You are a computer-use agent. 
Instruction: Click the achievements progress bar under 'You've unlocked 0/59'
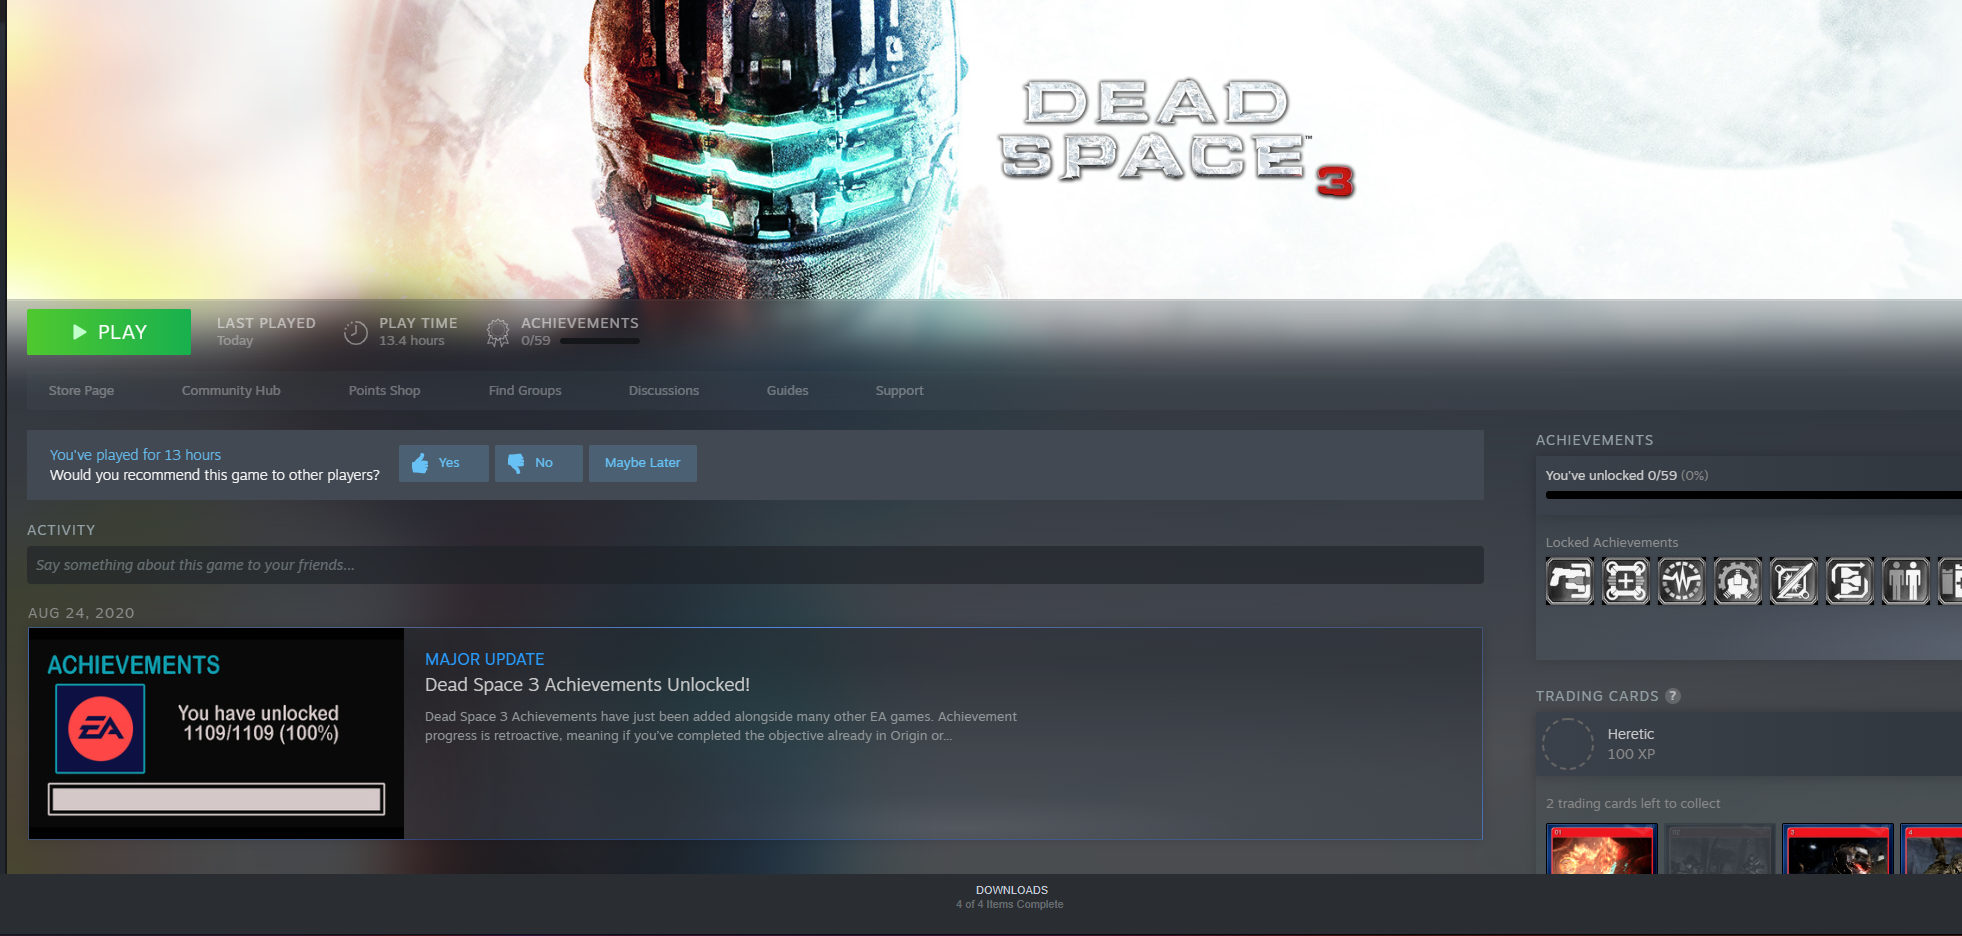pyautogui.click(x=1754, y=495)
